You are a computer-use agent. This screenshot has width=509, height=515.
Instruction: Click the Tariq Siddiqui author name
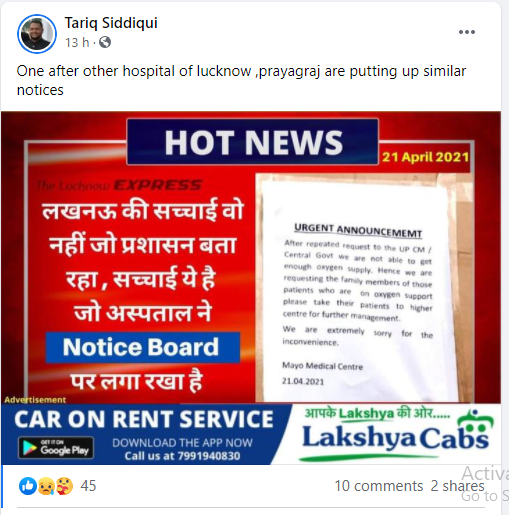click(x=111, y=23)
